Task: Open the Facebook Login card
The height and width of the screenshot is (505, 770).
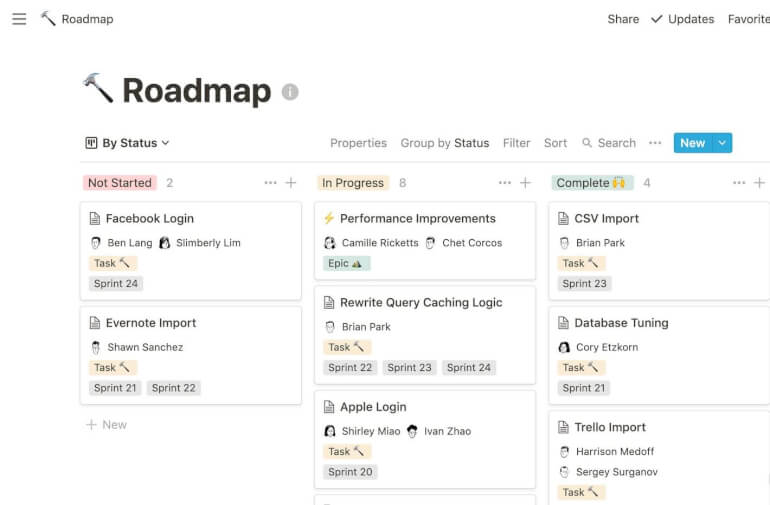Action: [150, 218]
